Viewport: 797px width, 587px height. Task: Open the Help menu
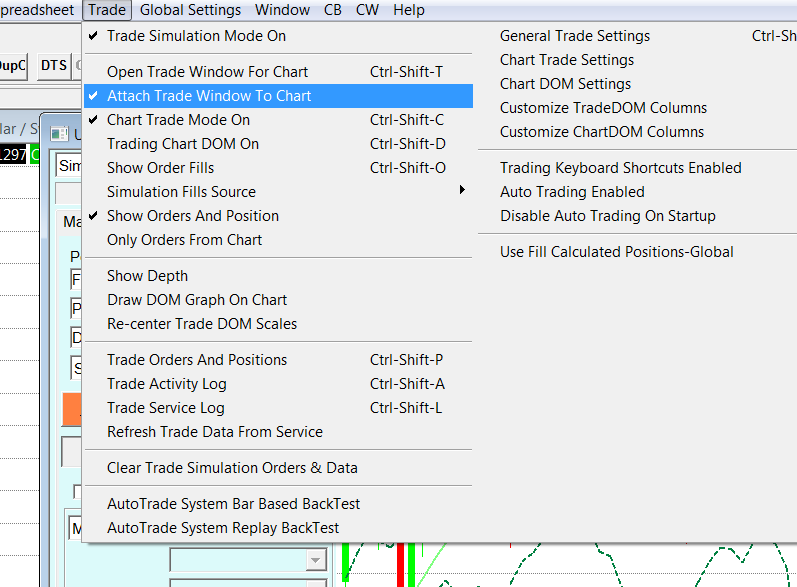[x=409, y=10]
